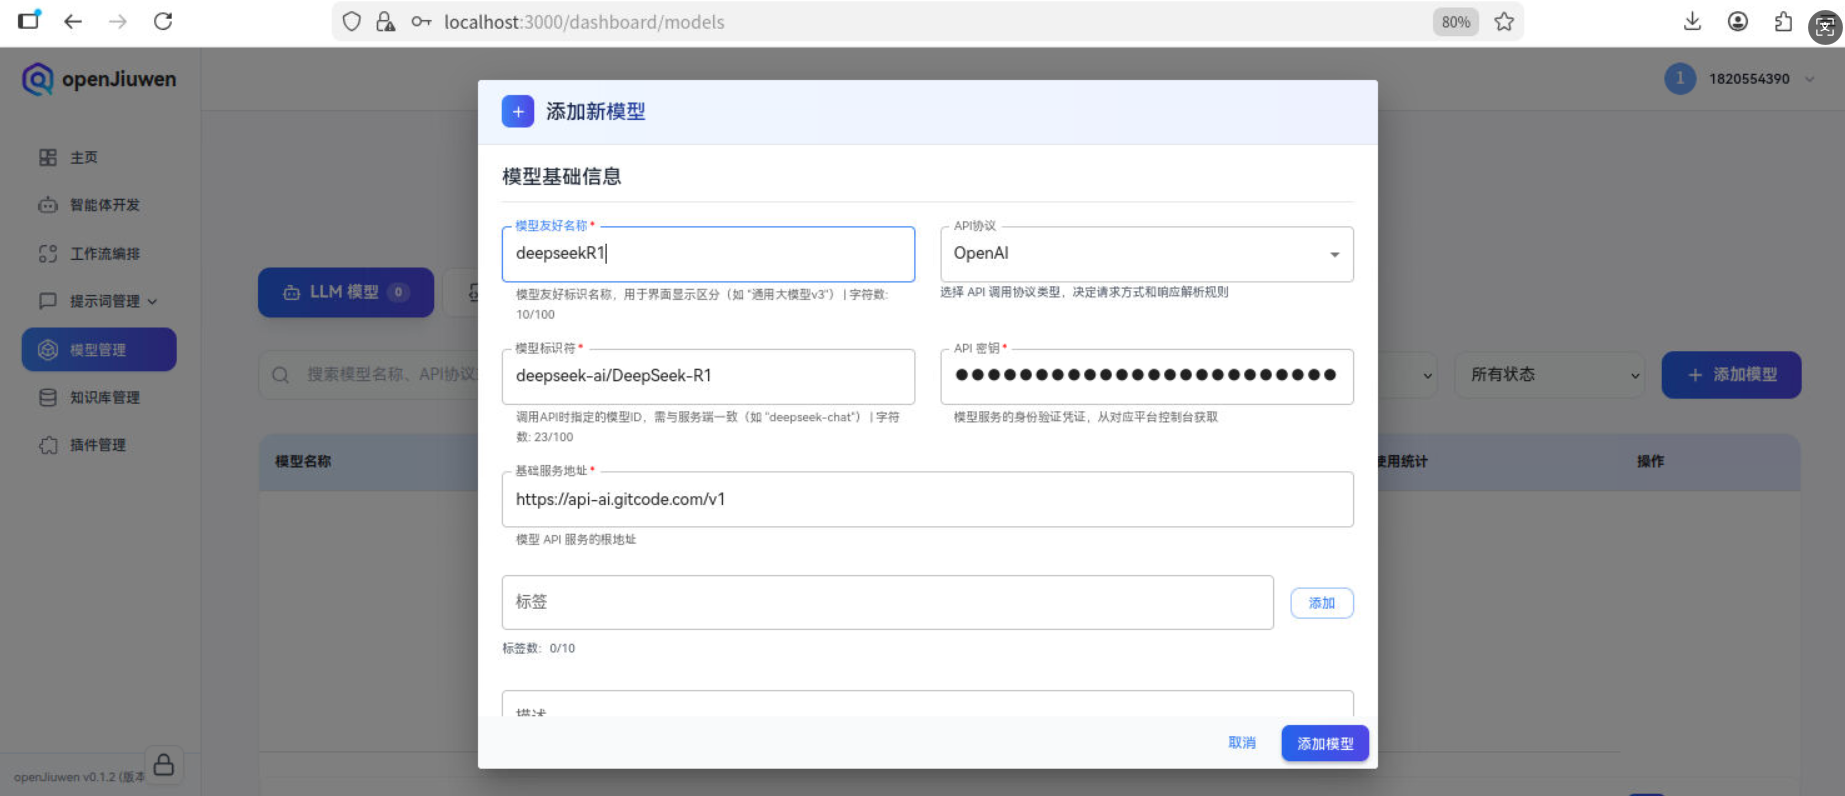Open the browser downloads icon

pos(1692,21)
